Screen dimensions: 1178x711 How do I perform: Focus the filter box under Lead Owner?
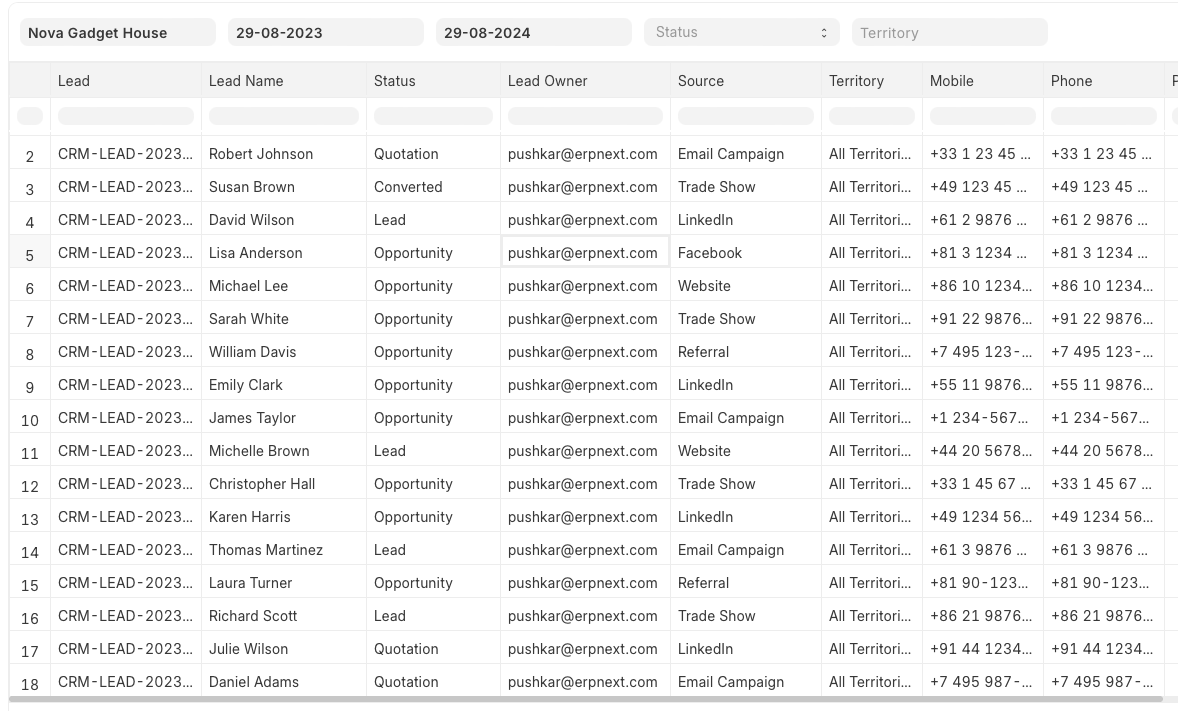584,116
